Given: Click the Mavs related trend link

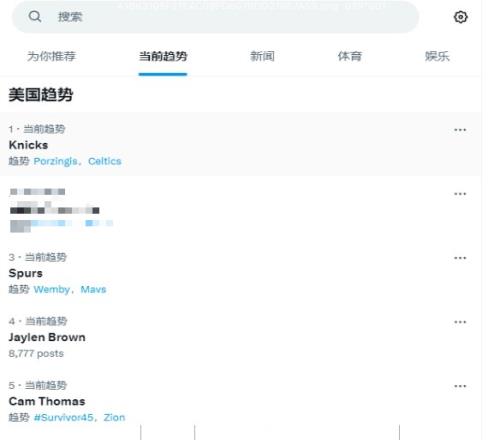Looking at the screenshot, I should point(93,289).
